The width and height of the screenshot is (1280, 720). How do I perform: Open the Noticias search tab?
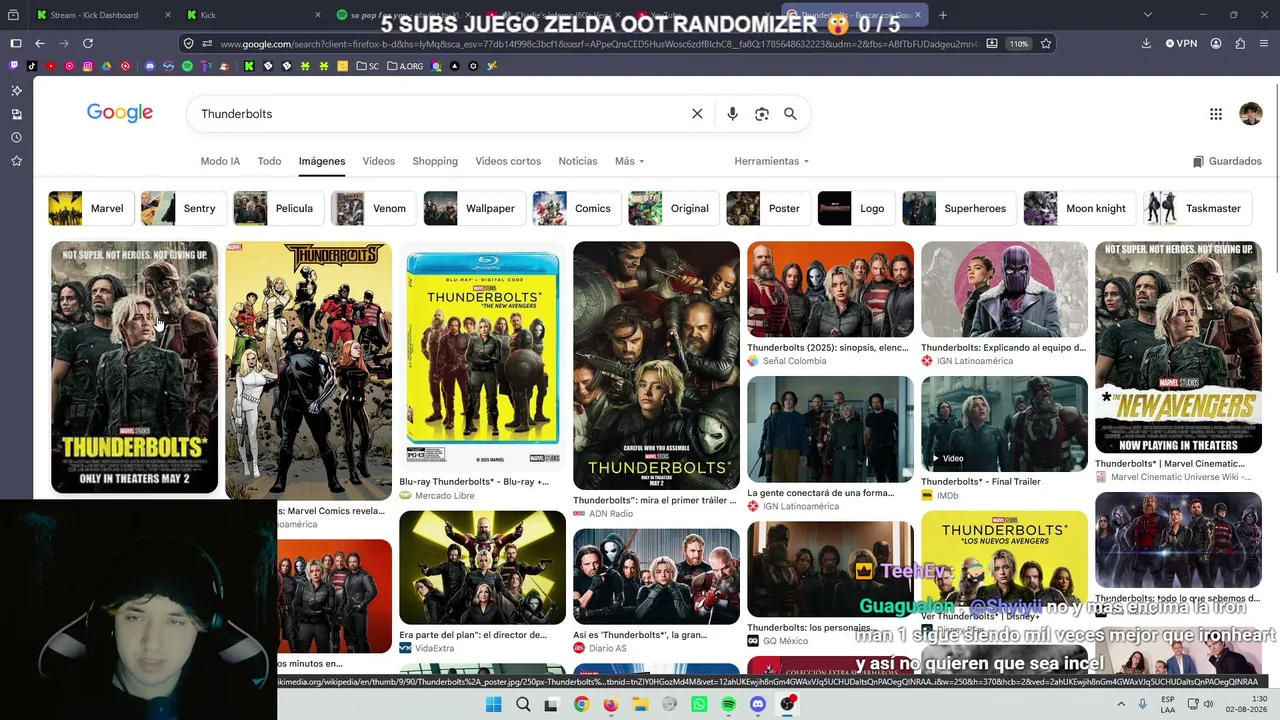tap(578, 161)
